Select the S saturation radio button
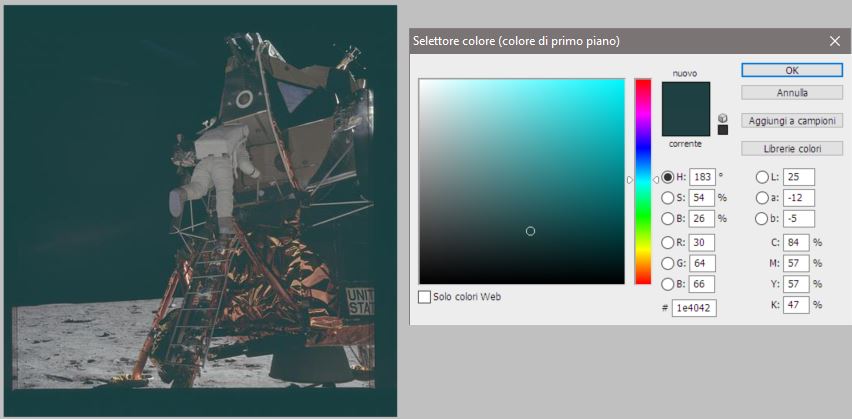 click(667, 198)
